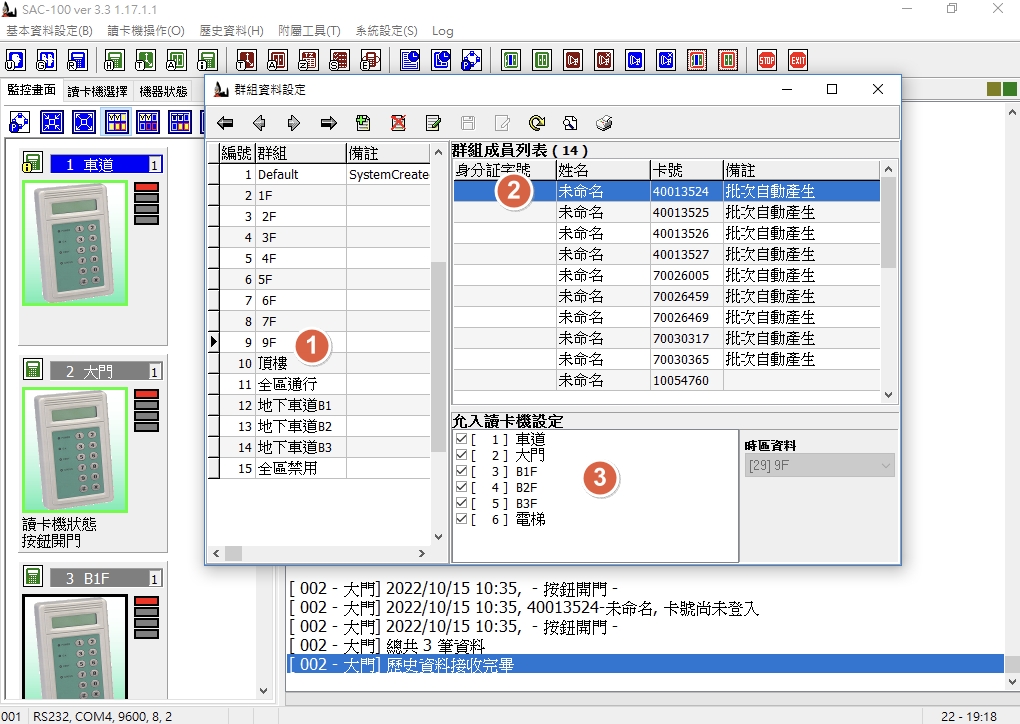Screen dimensions: 1020x724
Task: Click the 卡號 column header
Action: [686, 170]
